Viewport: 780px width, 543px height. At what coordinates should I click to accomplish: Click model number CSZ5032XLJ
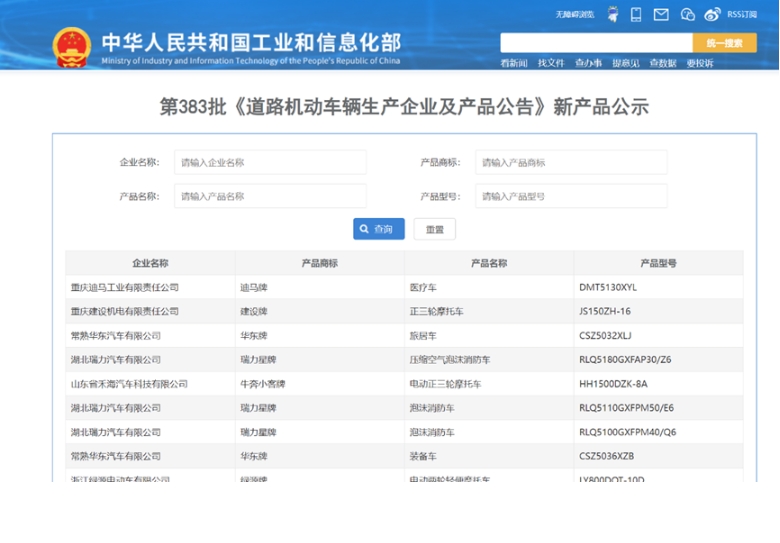tap(605, 336)
